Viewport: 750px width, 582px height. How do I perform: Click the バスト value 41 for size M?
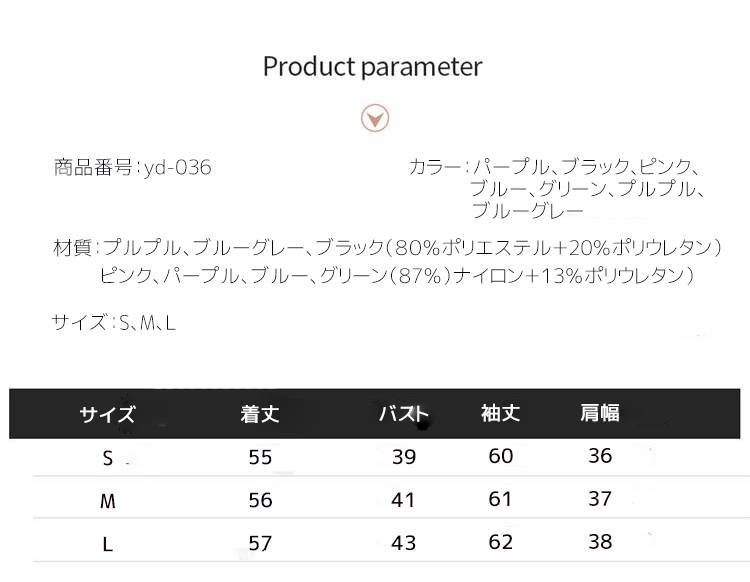click(403, 500)
